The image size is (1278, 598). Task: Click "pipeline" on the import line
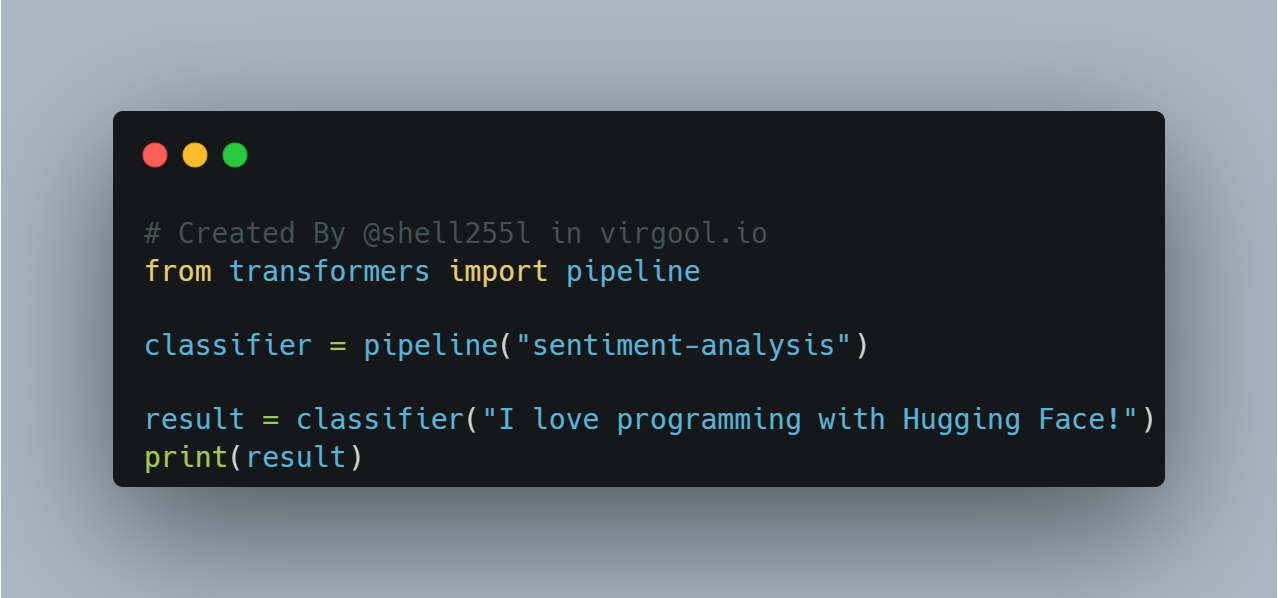633,271
